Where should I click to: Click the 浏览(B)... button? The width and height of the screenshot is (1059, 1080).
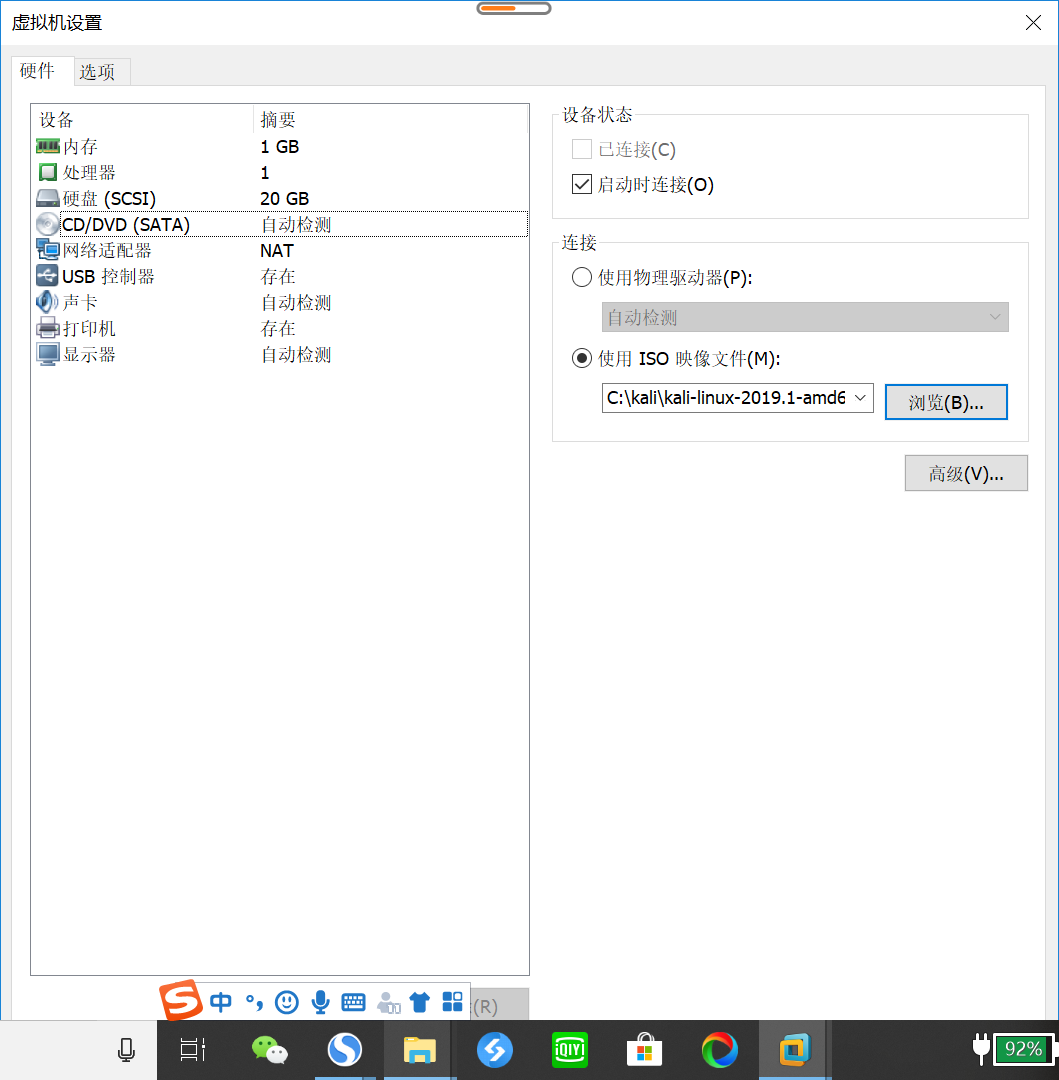pyautogui.click(x=945, y=402)
